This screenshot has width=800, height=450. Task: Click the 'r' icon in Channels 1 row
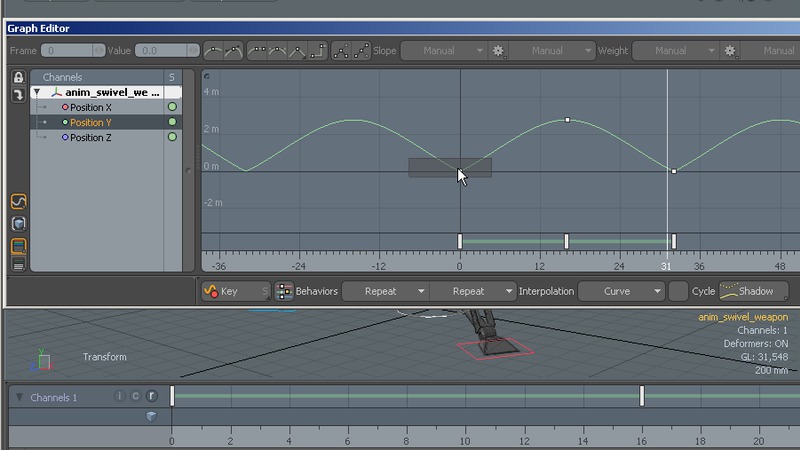point(152,396)
